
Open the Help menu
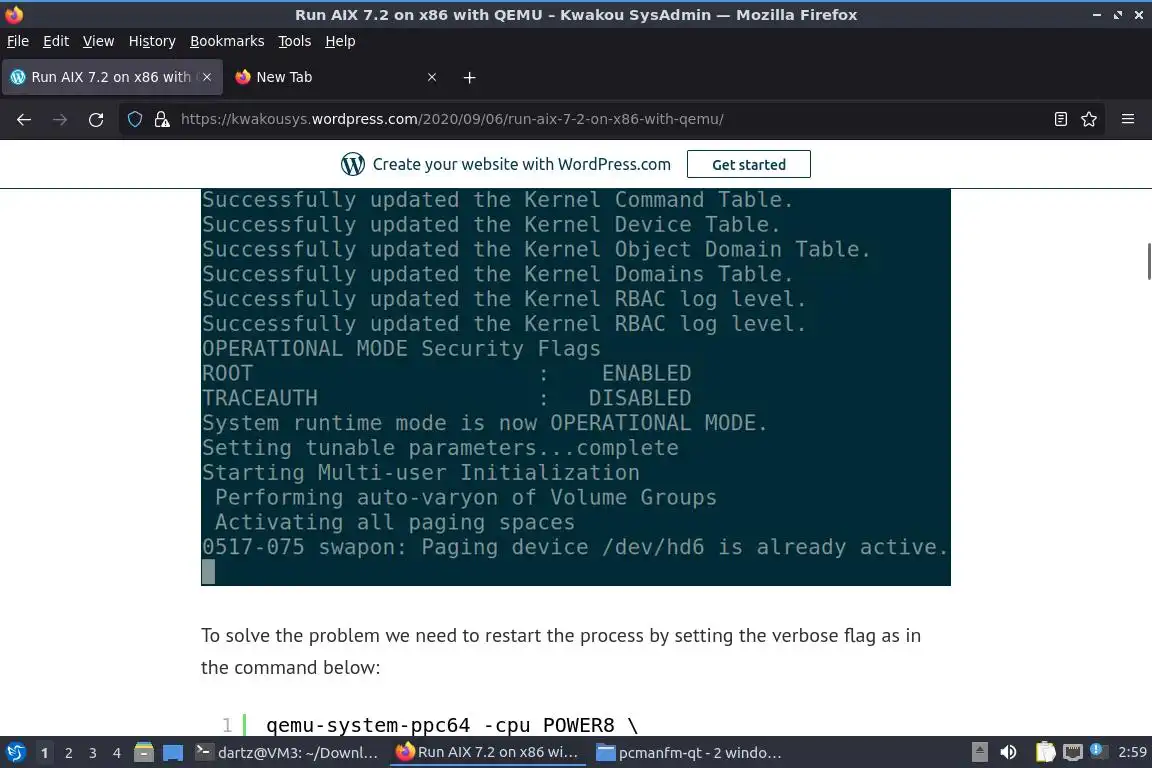tap(340, 41)
